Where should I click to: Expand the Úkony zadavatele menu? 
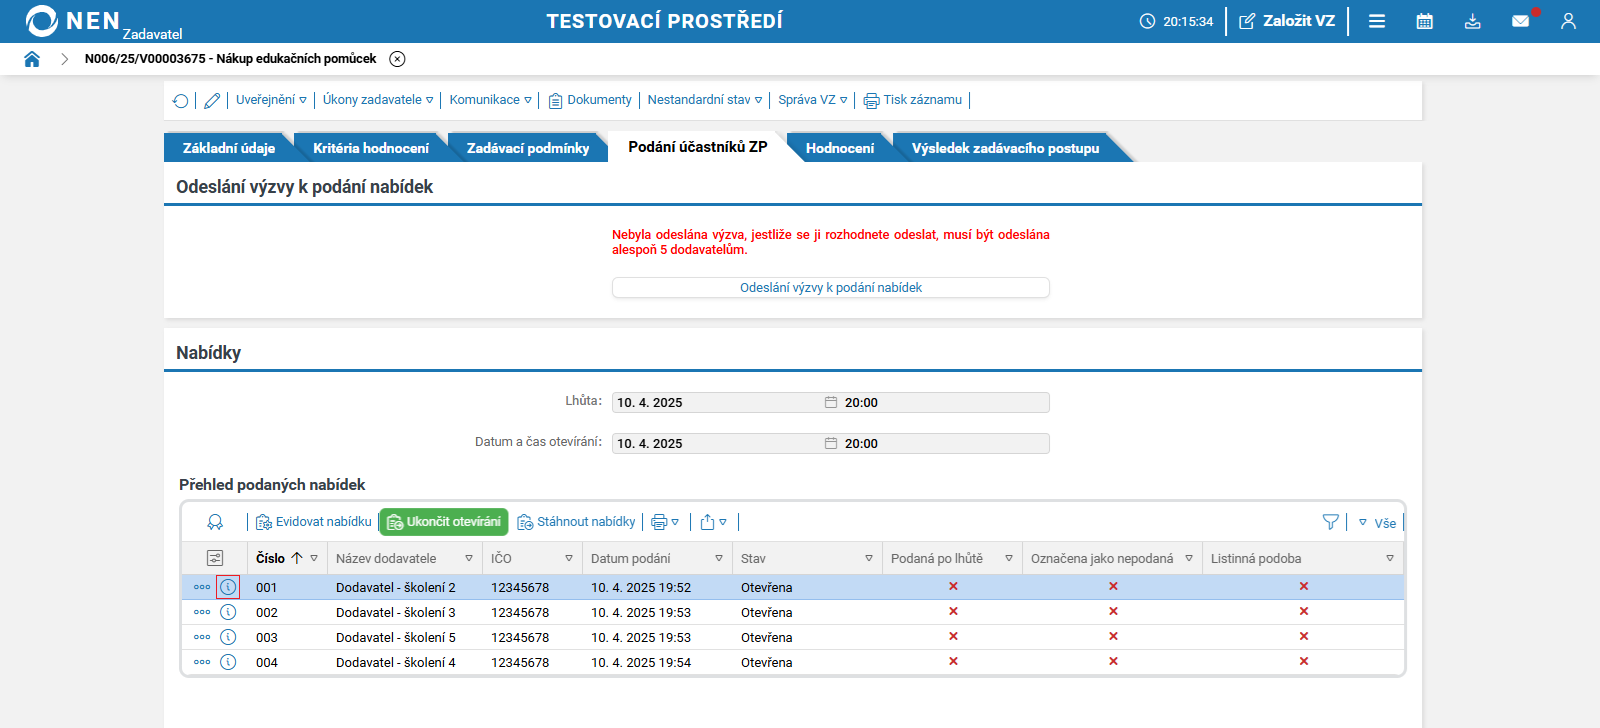tap(378, 100)
